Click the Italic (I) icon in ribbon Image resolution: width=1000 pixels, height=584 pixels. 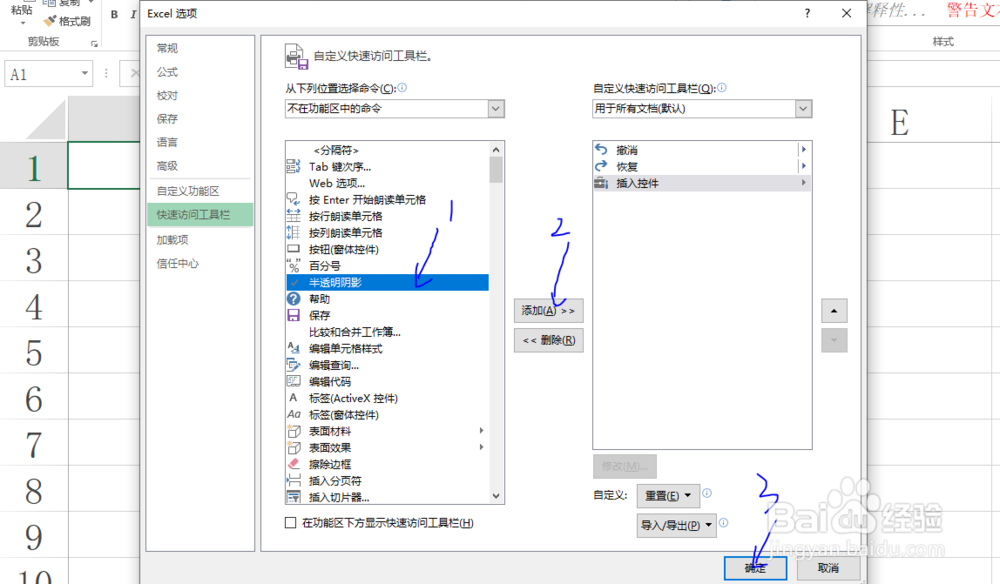coord(134,15)
